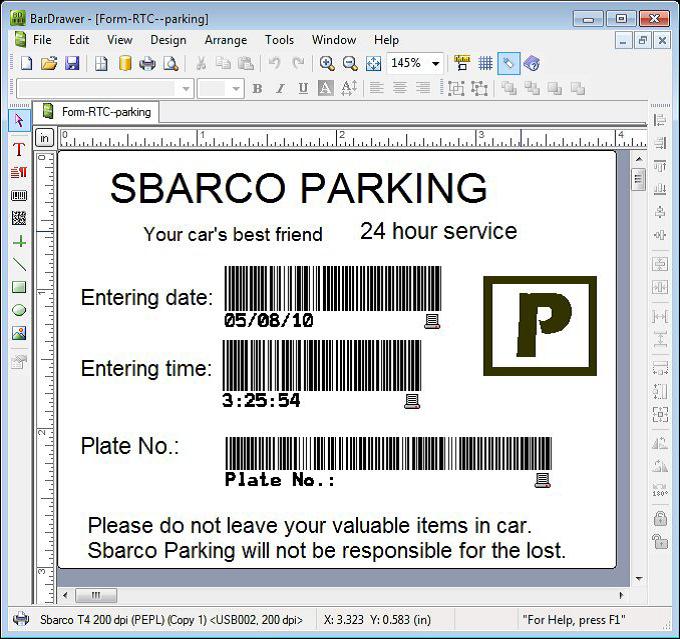Viewport: 680px width, 639px height.
Task: Toggle the rulers display button
Action: click(462, 63)
